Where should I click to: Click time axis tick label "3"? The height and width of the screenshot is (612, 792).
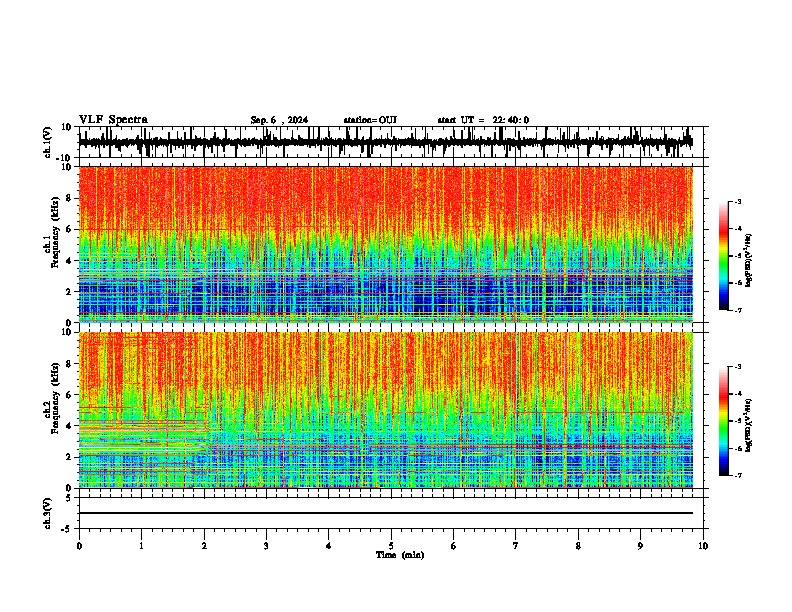[x=266, y=546]
